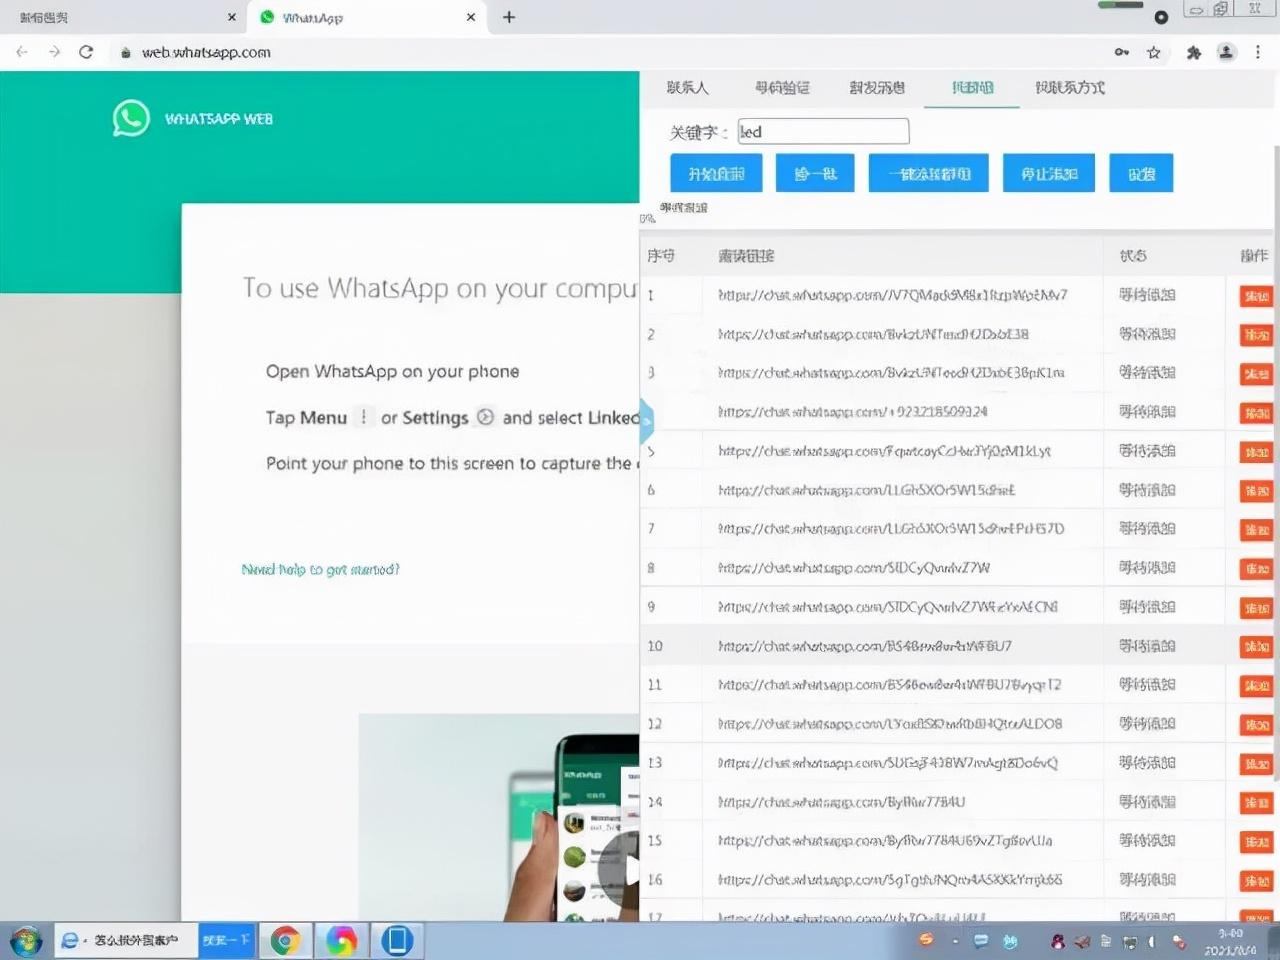The width and height of the screenshot is (1280, 960).
Task: Open the Windows Start menu orb
Action: tap(26, 940)
